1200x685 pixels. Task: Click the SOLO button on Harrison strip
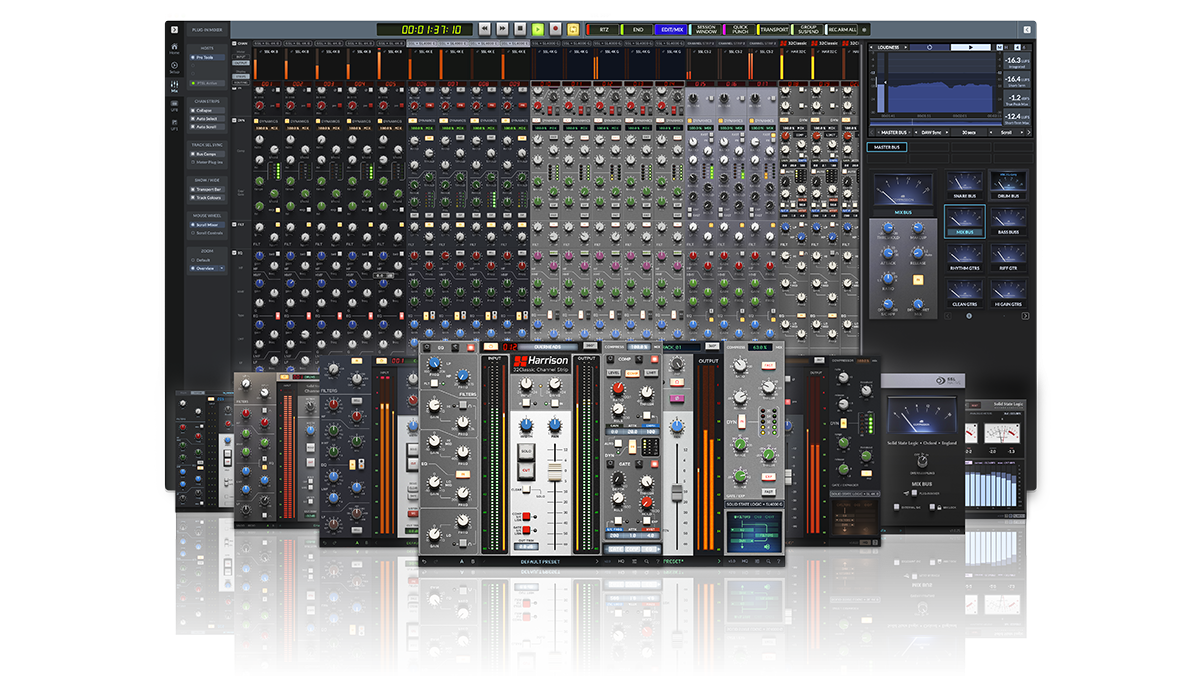[526, 451]
